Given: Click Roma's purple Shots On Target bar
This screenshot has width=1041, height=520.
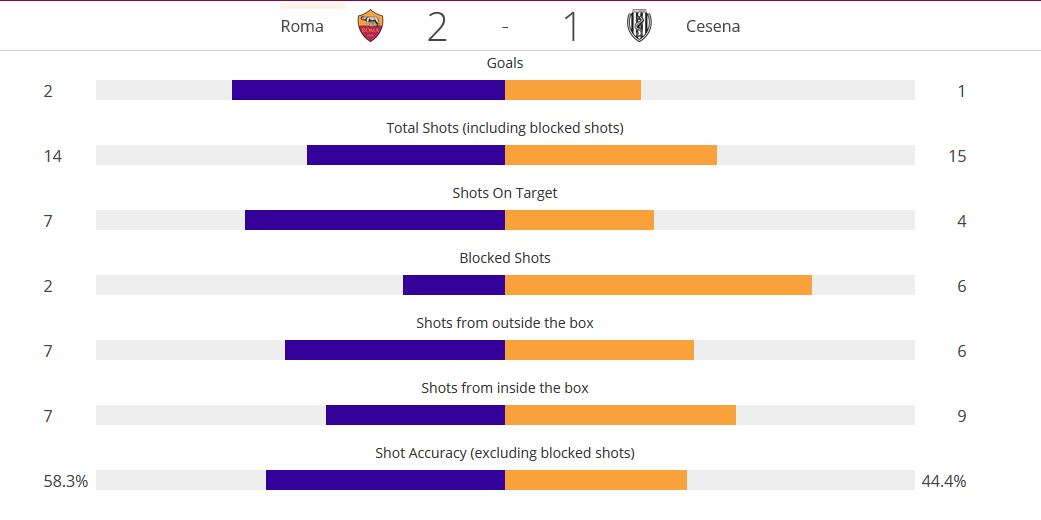Looking at the screenshot, I should point(375,220).
